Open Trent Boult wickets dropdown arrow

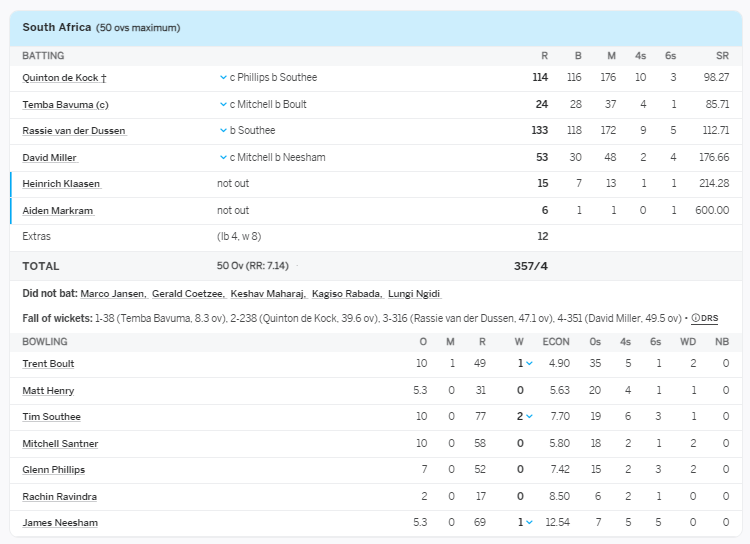point(529,364)
